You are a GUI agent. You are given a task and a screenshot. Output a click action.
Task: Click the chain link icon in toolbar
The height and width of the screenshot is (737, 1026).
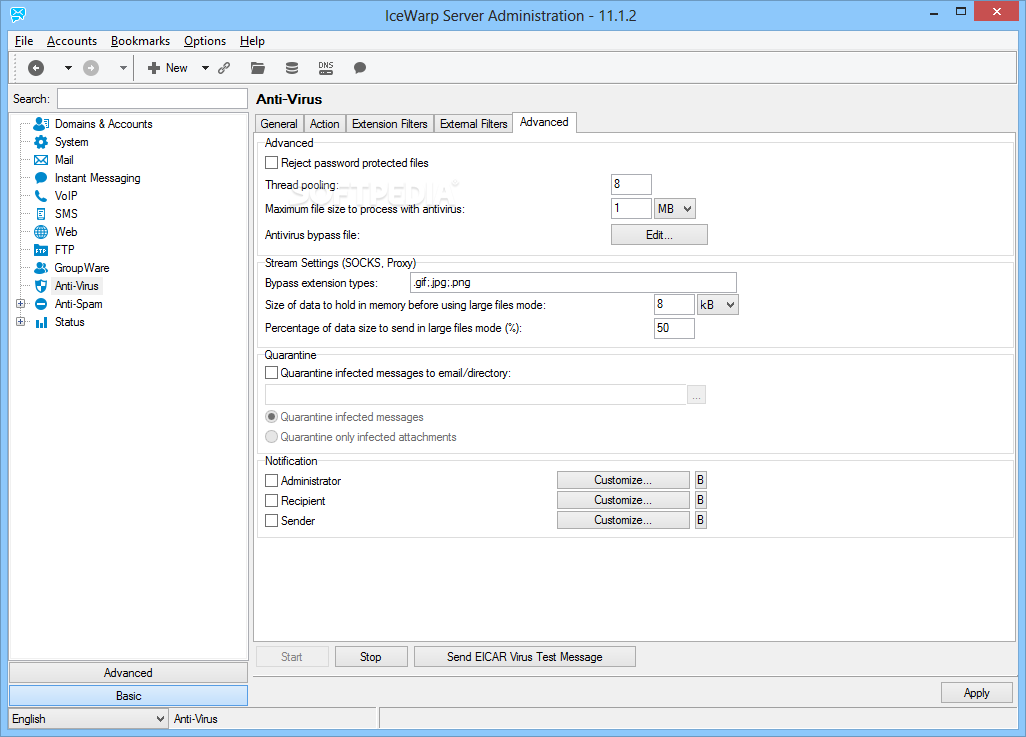click(224, 67)
